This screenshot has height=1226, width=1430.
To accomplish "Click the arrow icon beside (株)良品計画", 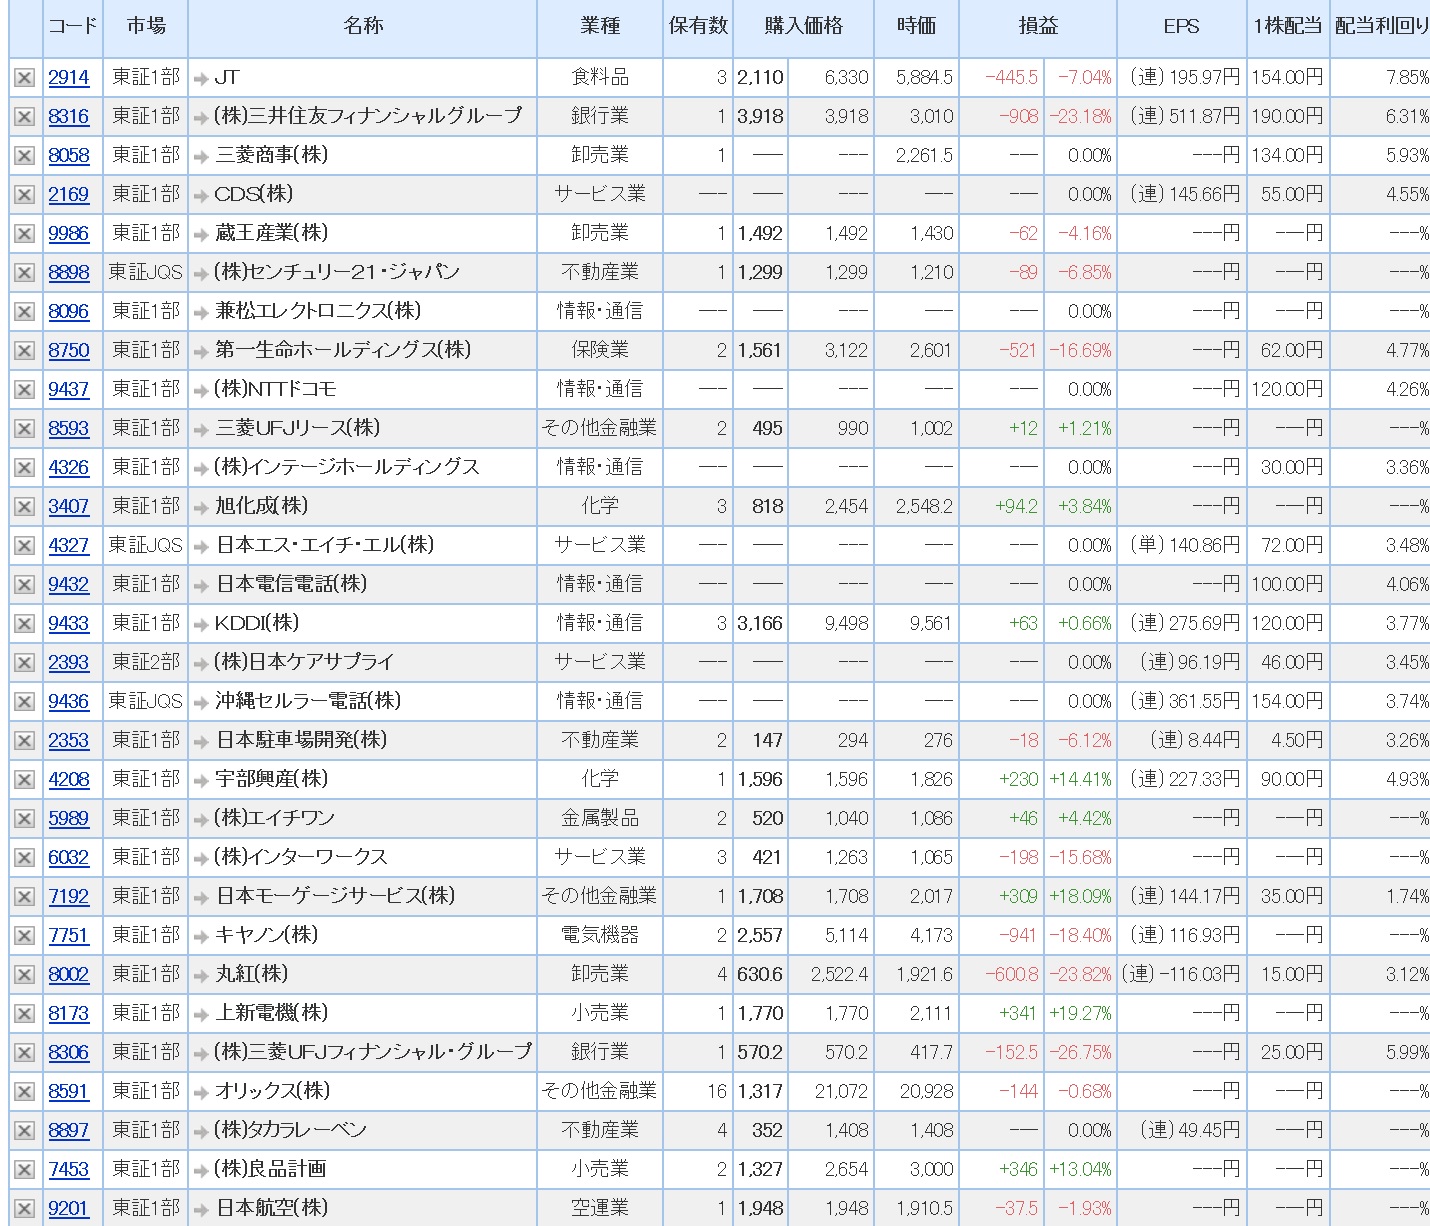I will click(x=201, y=1170).
